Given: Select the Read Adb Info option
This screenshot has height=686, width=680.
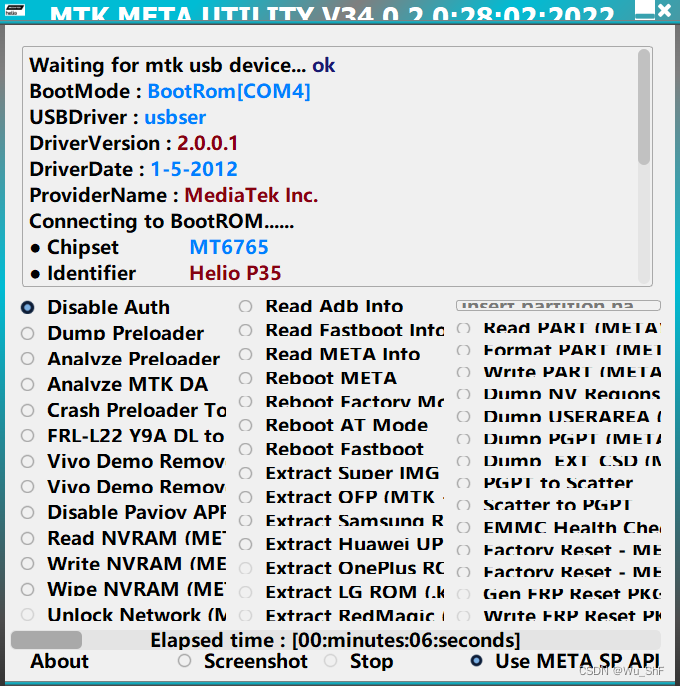Looking at the screenshot, I should (321, 306).
